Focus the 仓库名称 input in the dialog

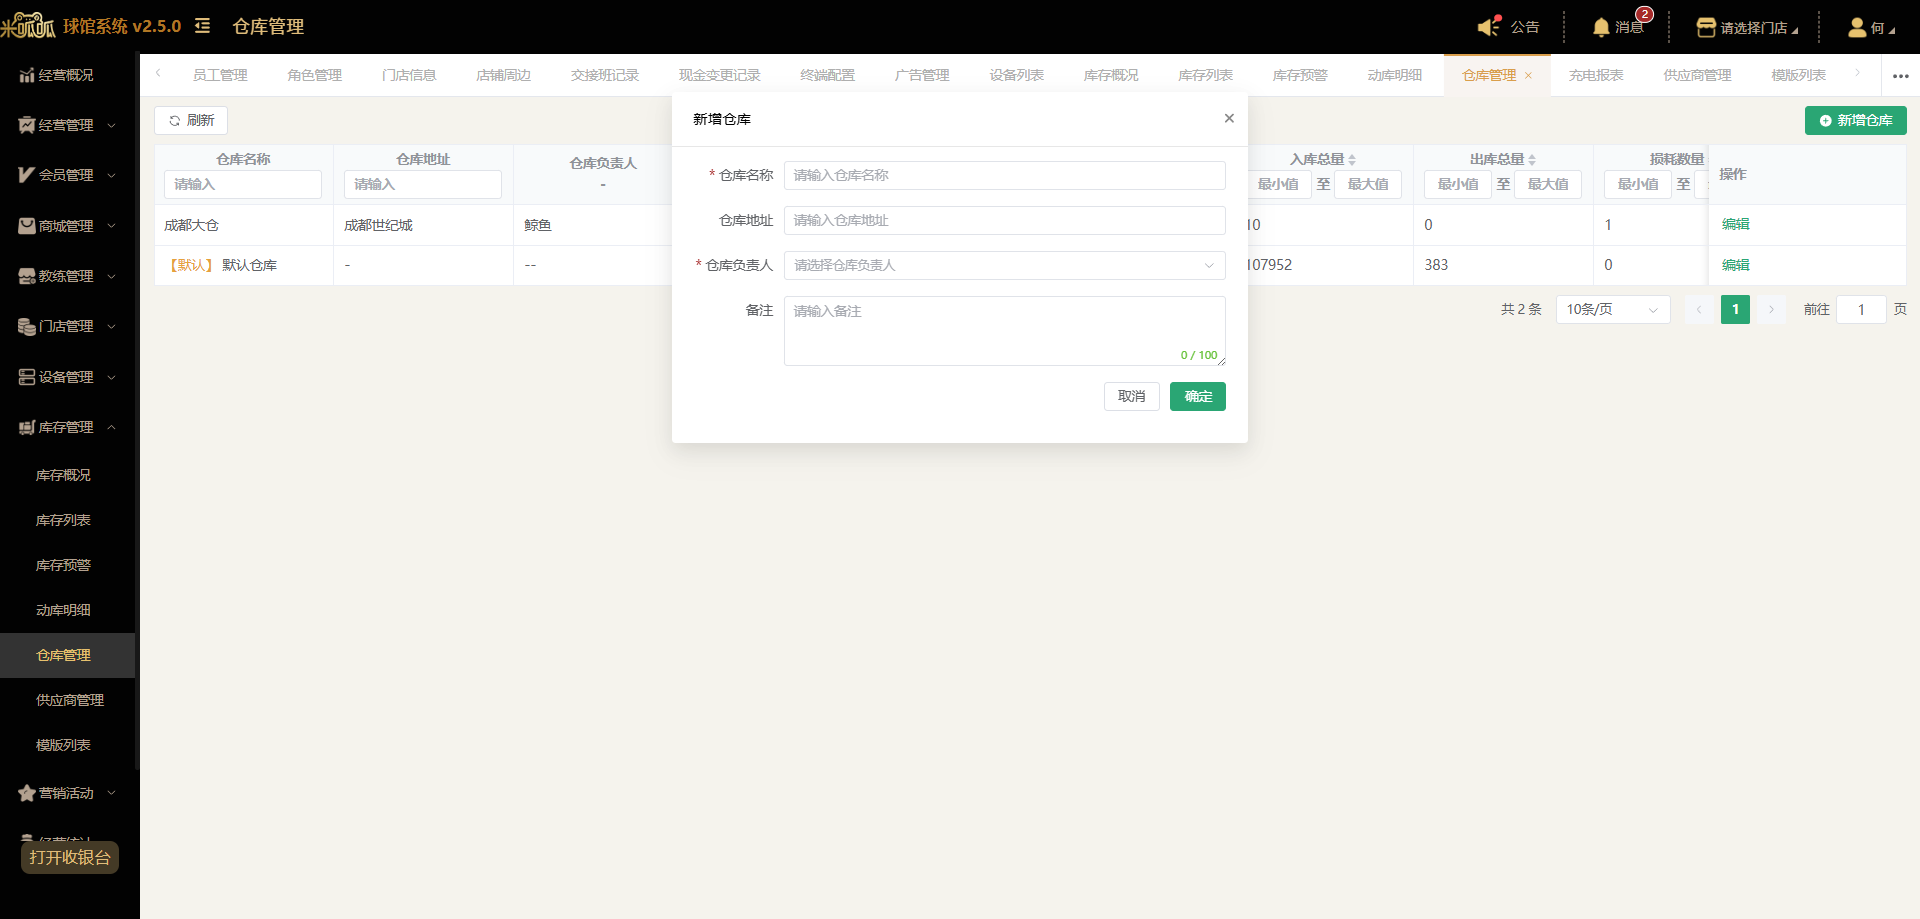point(1004,175)
